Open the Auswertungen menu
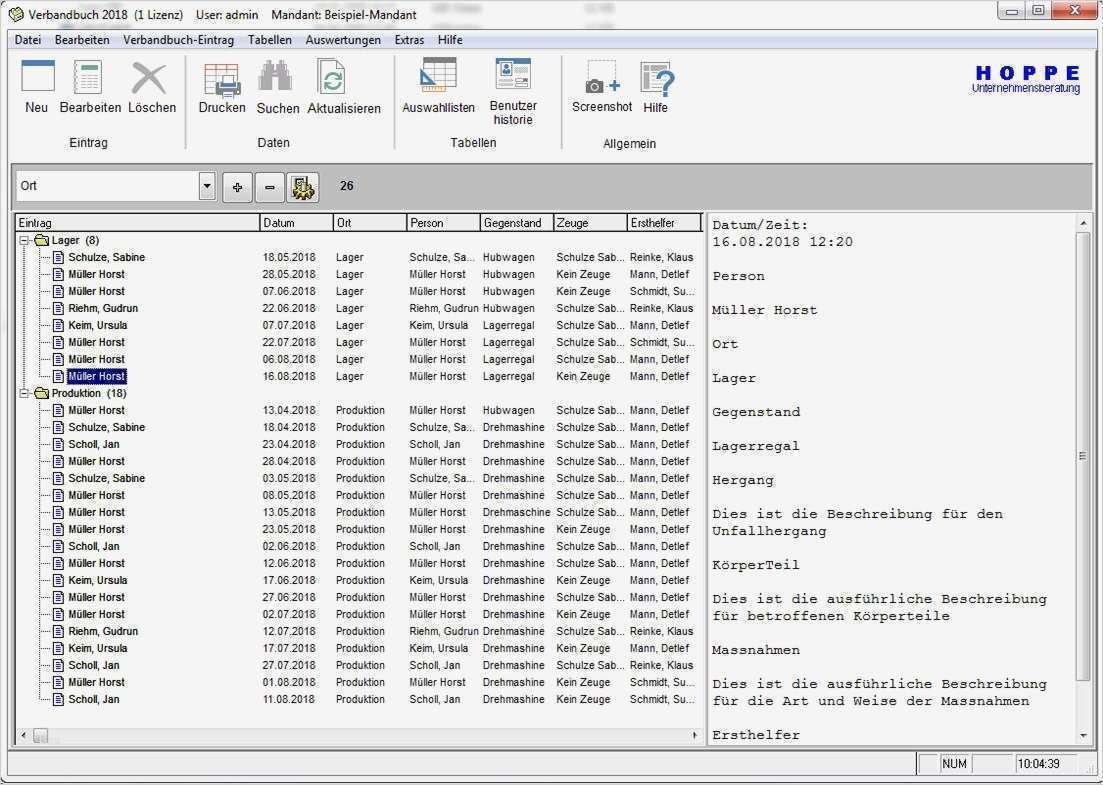The width and height of the screenshot is (1103, 785). tap(343, 40)
